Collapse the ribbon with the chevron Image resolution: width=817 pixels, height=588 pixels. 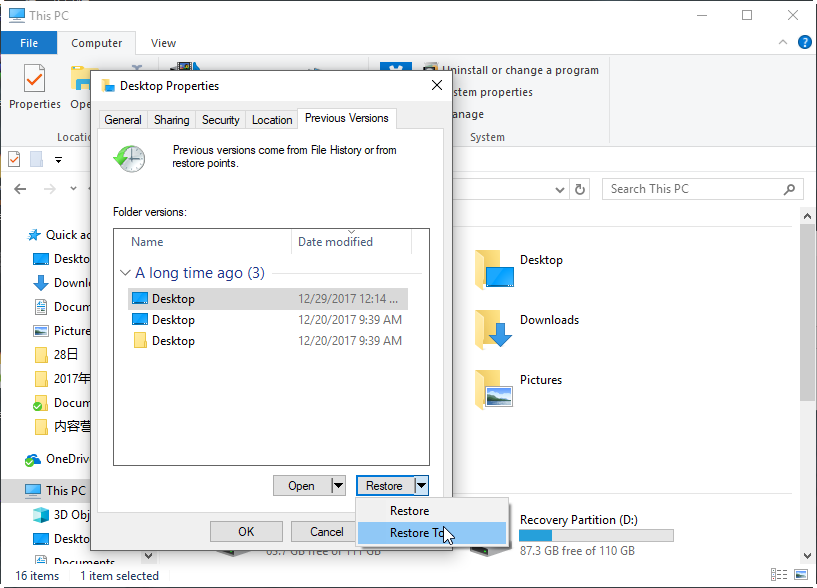[783, 42]
